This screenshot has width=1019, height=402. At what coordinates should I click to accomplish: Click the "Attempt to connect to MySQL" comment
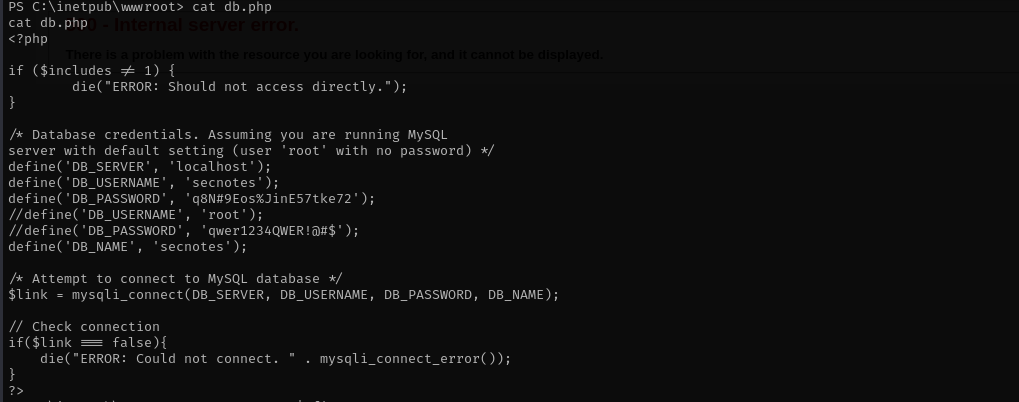(x=175, y=279)
